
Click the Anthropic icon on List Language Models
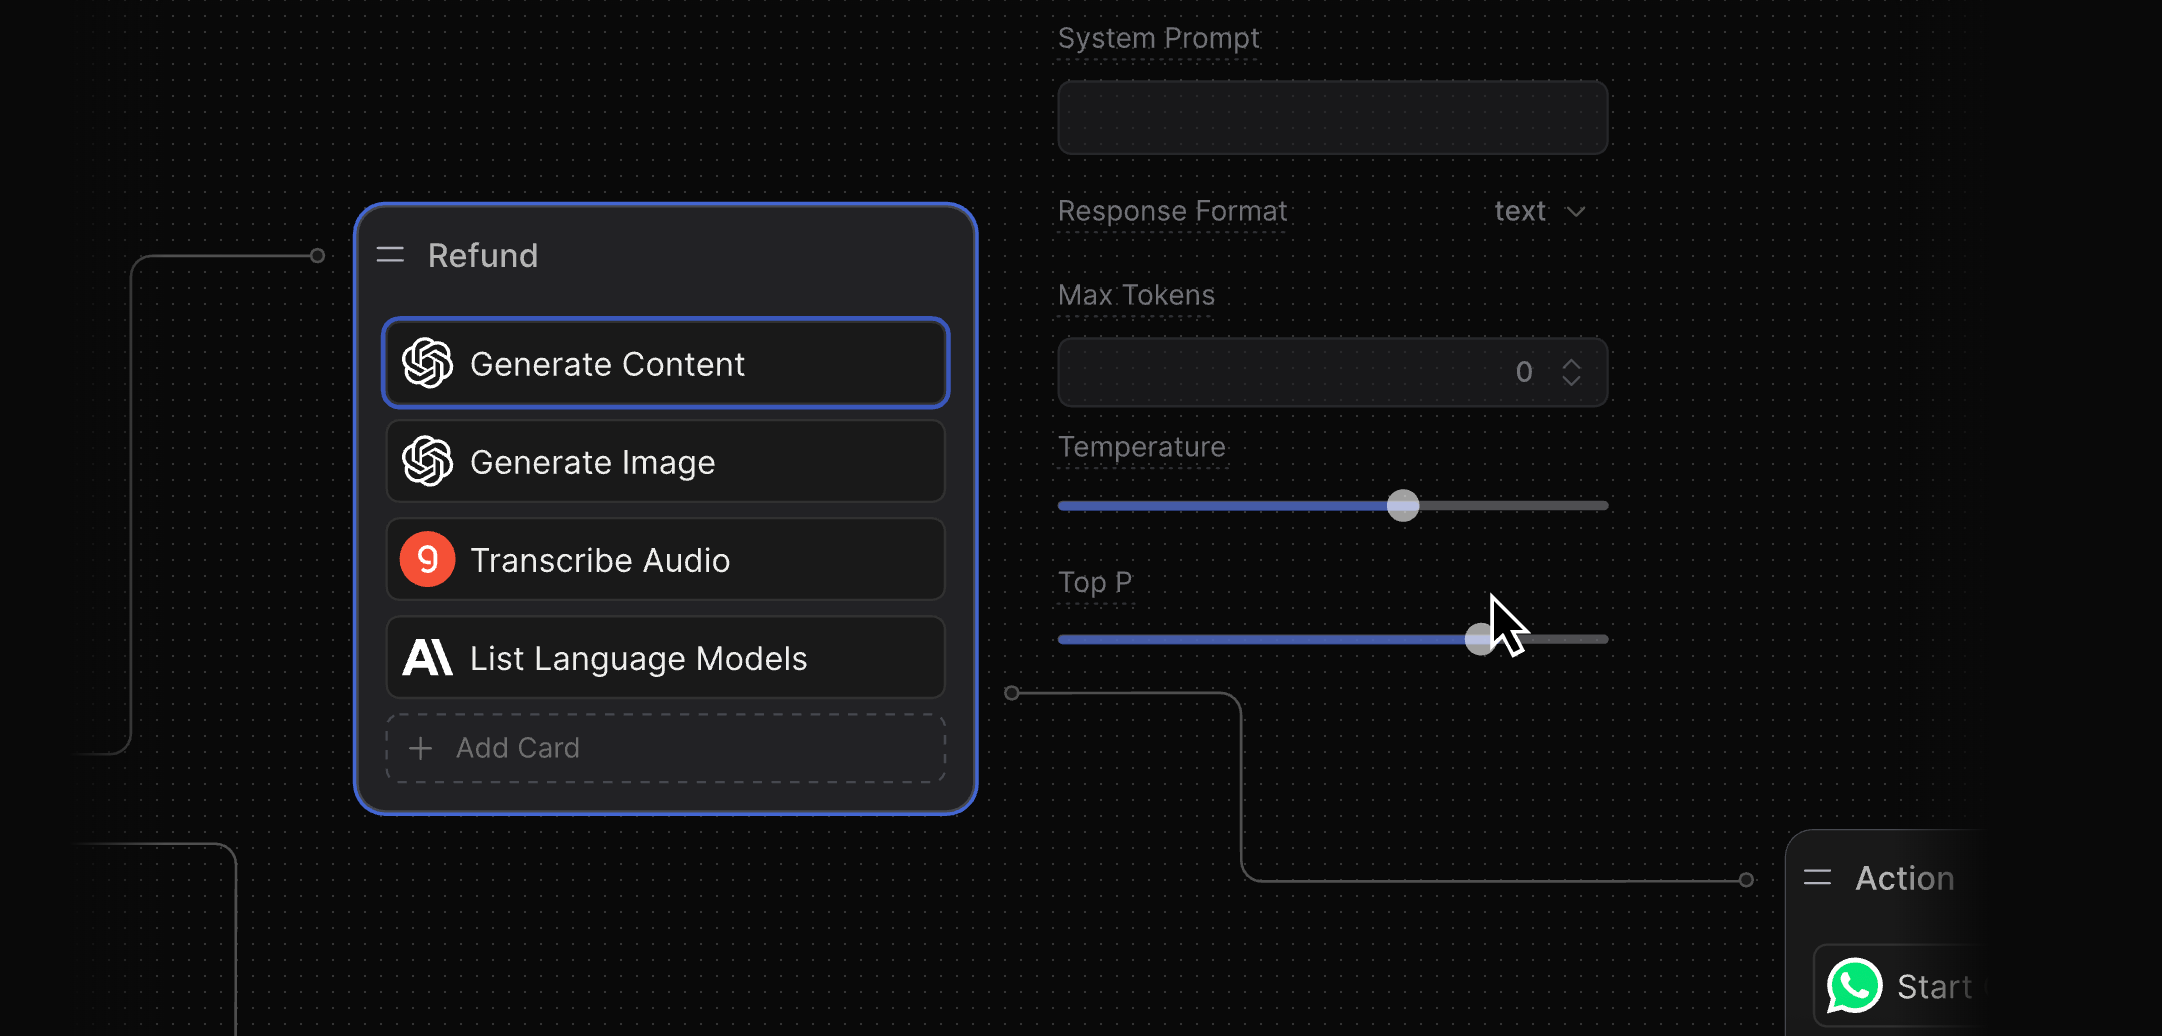point(427,658)
